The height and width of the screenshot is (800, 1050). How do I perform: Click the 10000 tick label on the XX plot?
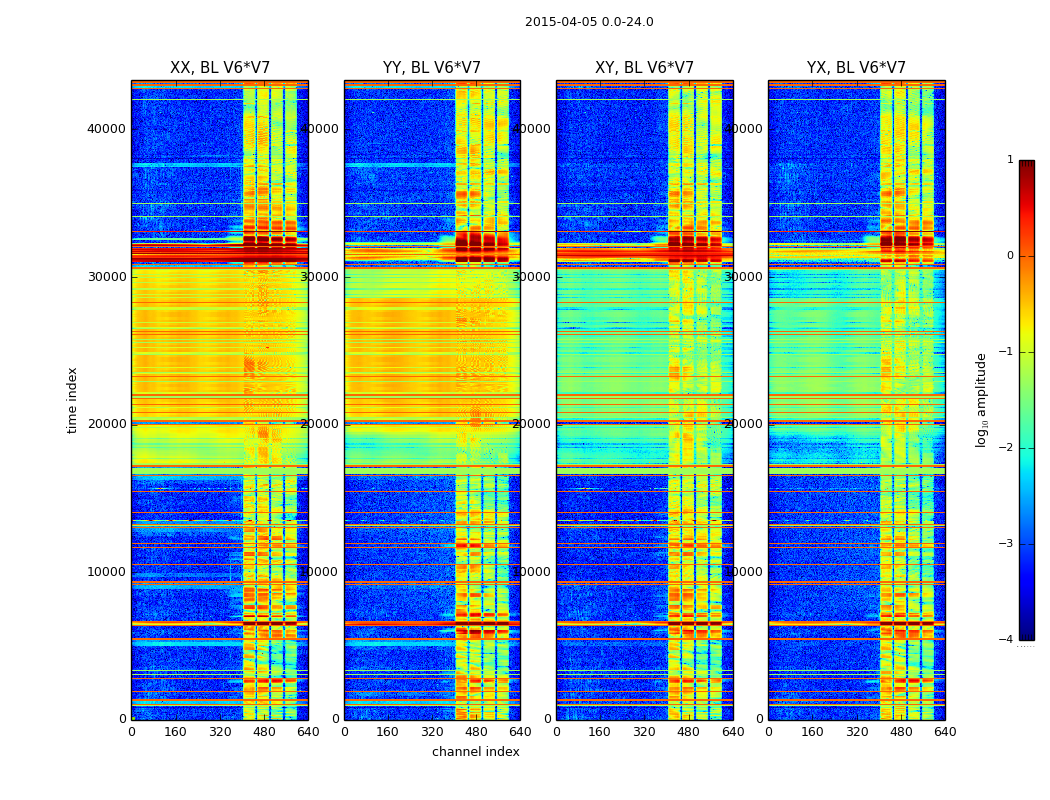pyautogui.click(x=106, y=571)
